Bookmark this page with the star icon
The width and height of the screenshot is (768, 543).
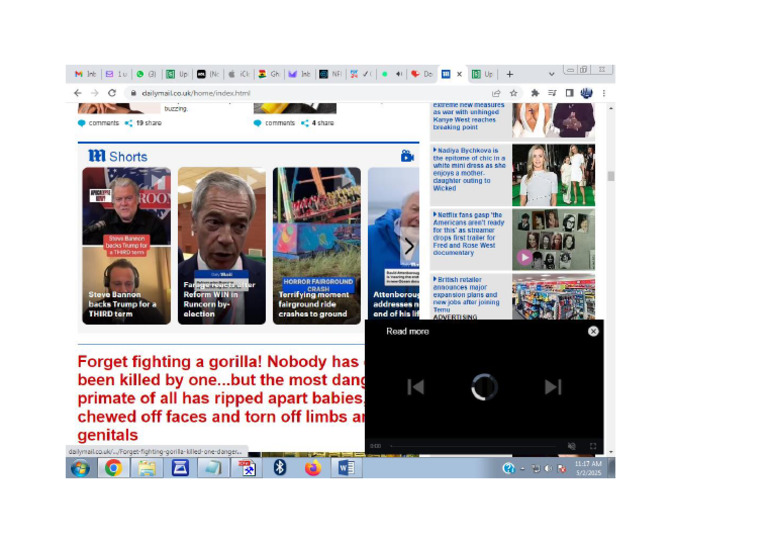tap(513, 93)
